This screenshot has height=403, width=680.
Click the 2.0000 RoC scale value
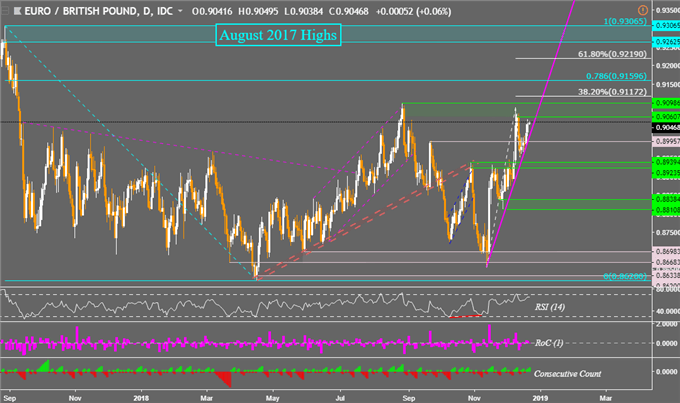click(x=667, y=324)
